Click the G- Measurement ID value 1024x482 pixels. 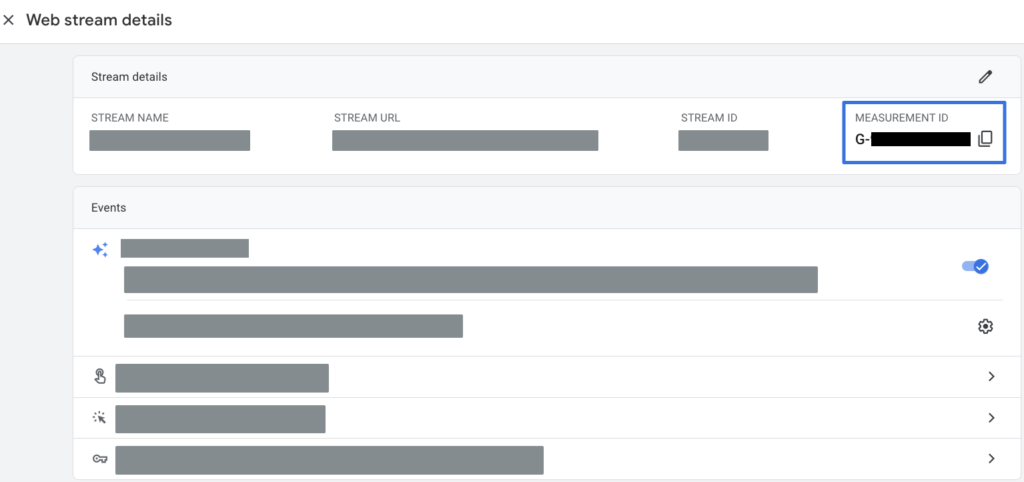click(912, 139)
